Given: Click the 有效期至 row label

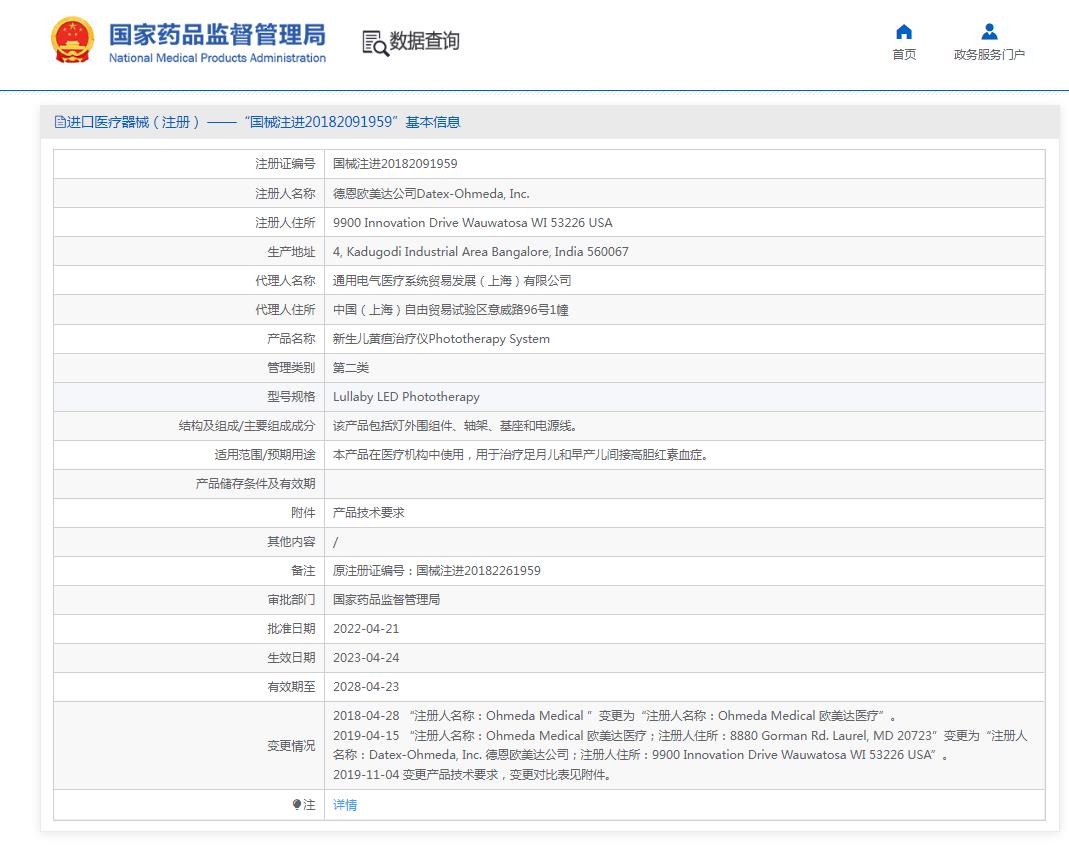Looking at the screenshot, I should pos(291,687).
